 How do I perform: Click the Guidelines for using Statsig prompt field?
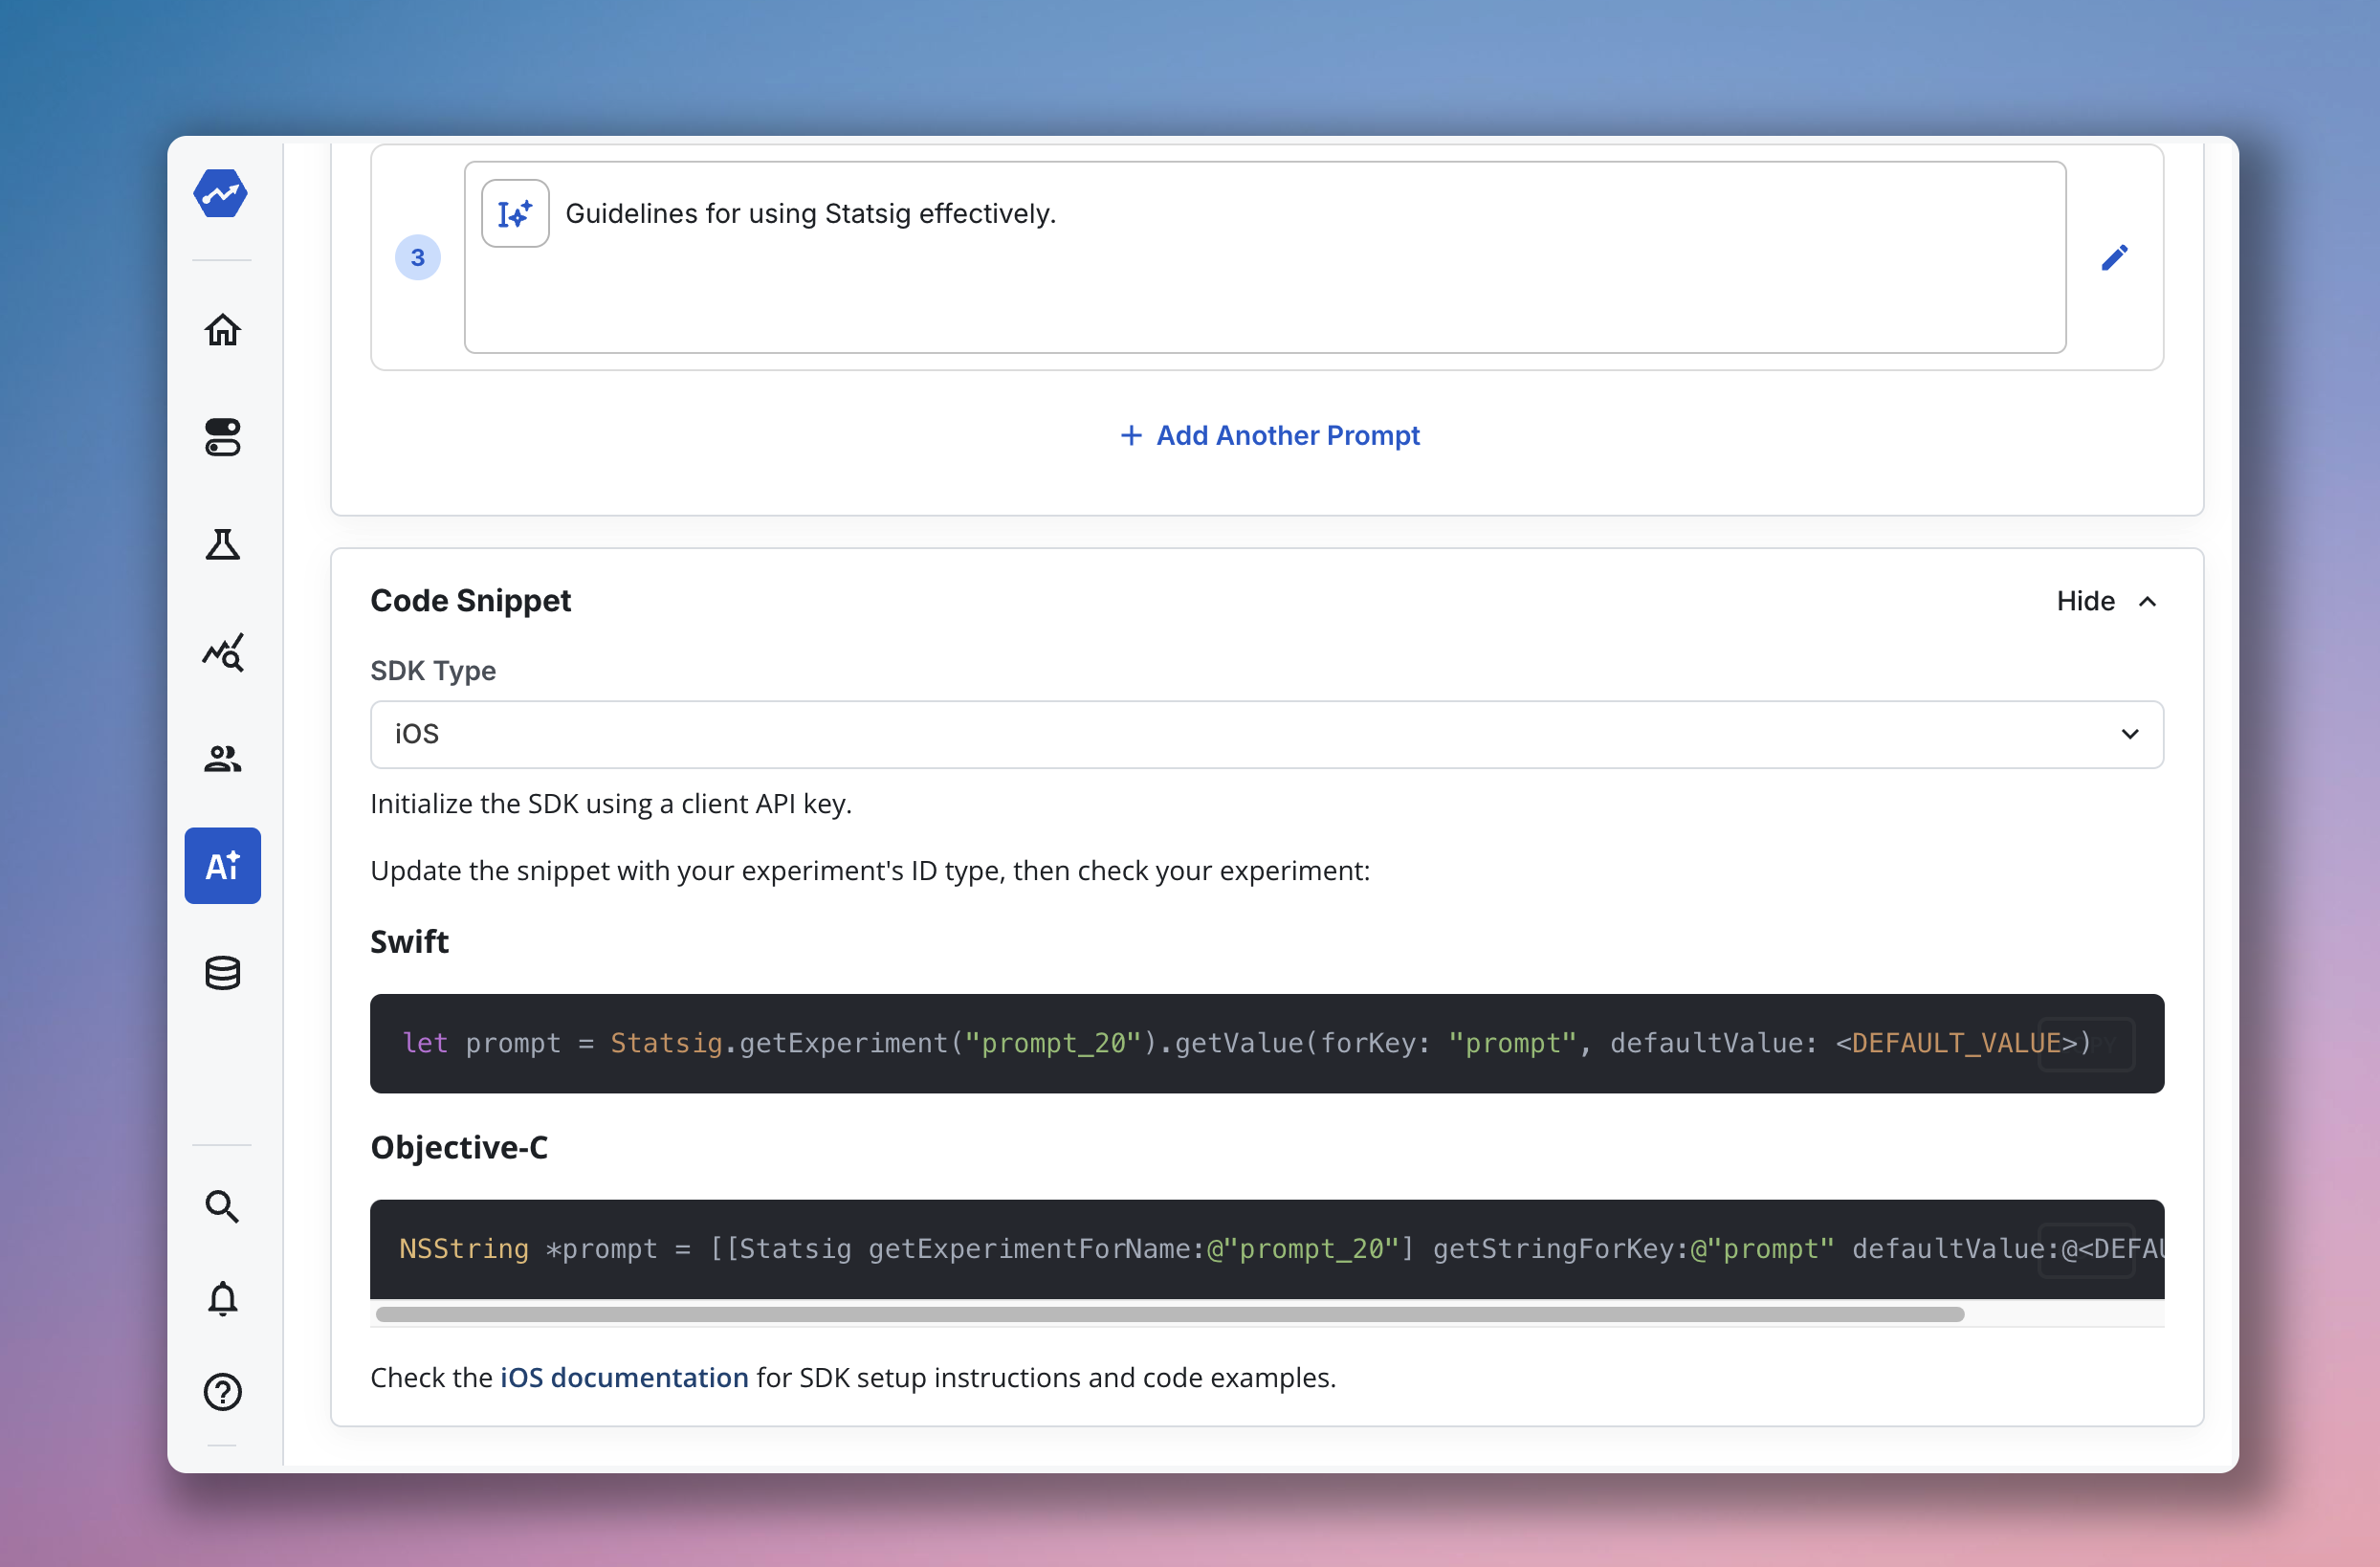(1264, 258)
